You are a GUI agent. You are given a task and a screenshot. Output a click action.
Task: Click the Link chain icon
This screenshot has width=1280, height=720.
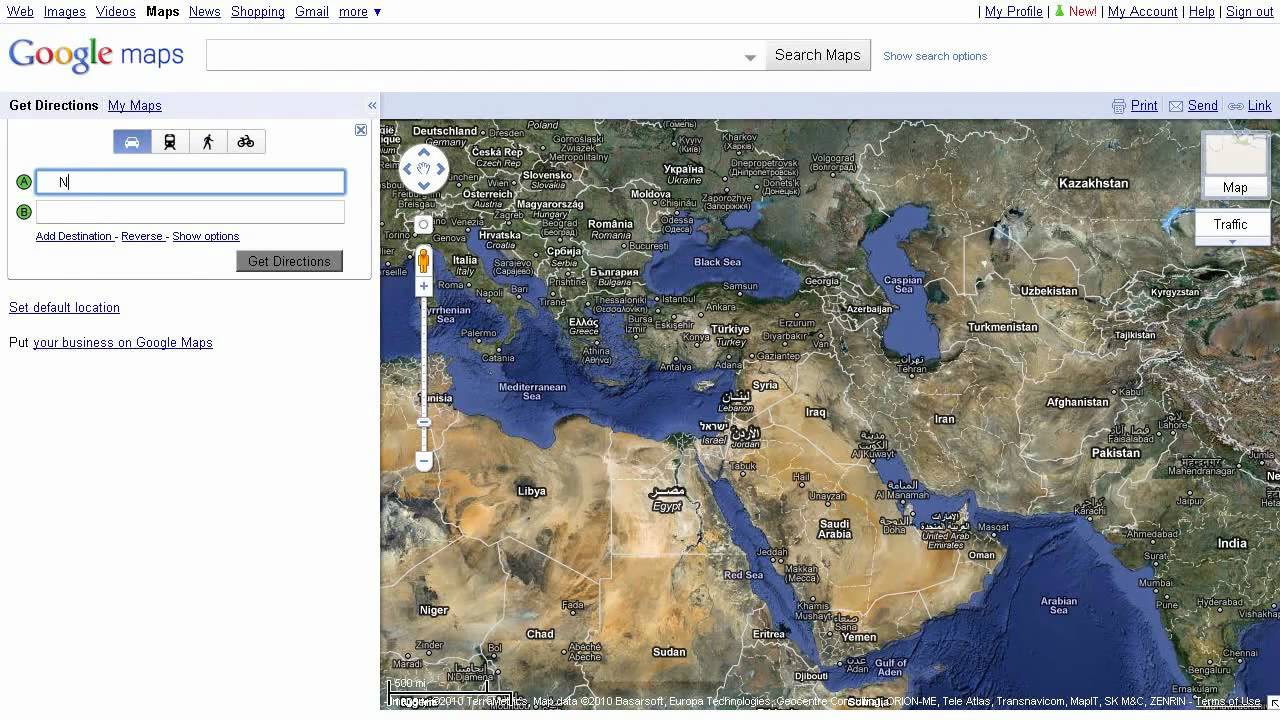coord(1236,106)
